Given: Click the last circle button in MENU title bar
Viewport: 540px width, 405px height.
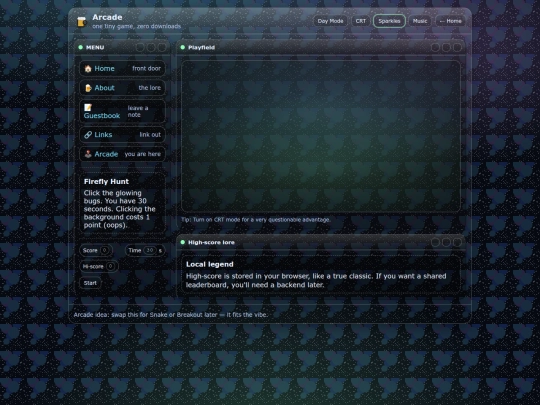Looking at the screenshot, I should pyautogui.click(x=162, y=48).
